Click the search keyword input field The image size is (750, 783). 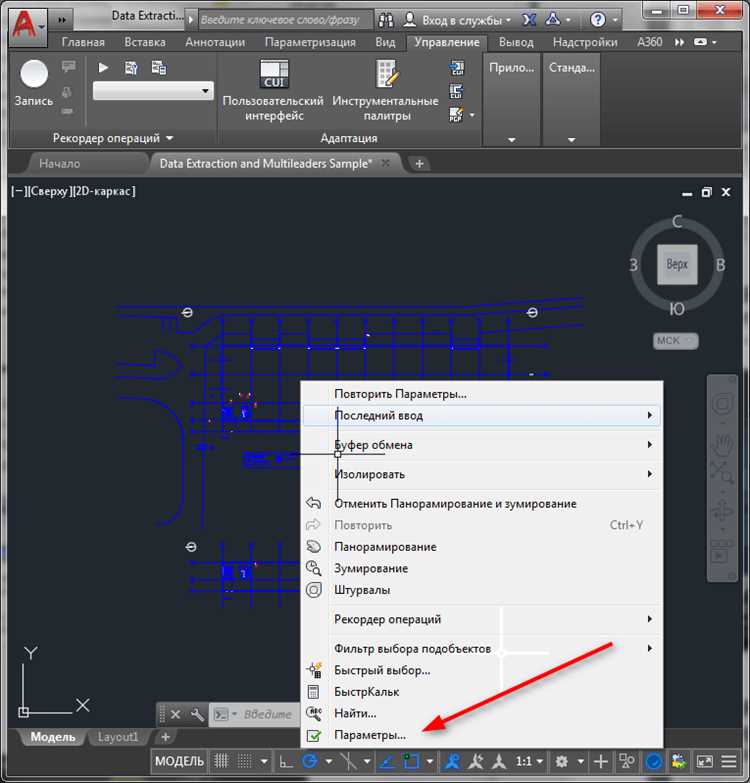pyautogui.click(x=286, y=20)
